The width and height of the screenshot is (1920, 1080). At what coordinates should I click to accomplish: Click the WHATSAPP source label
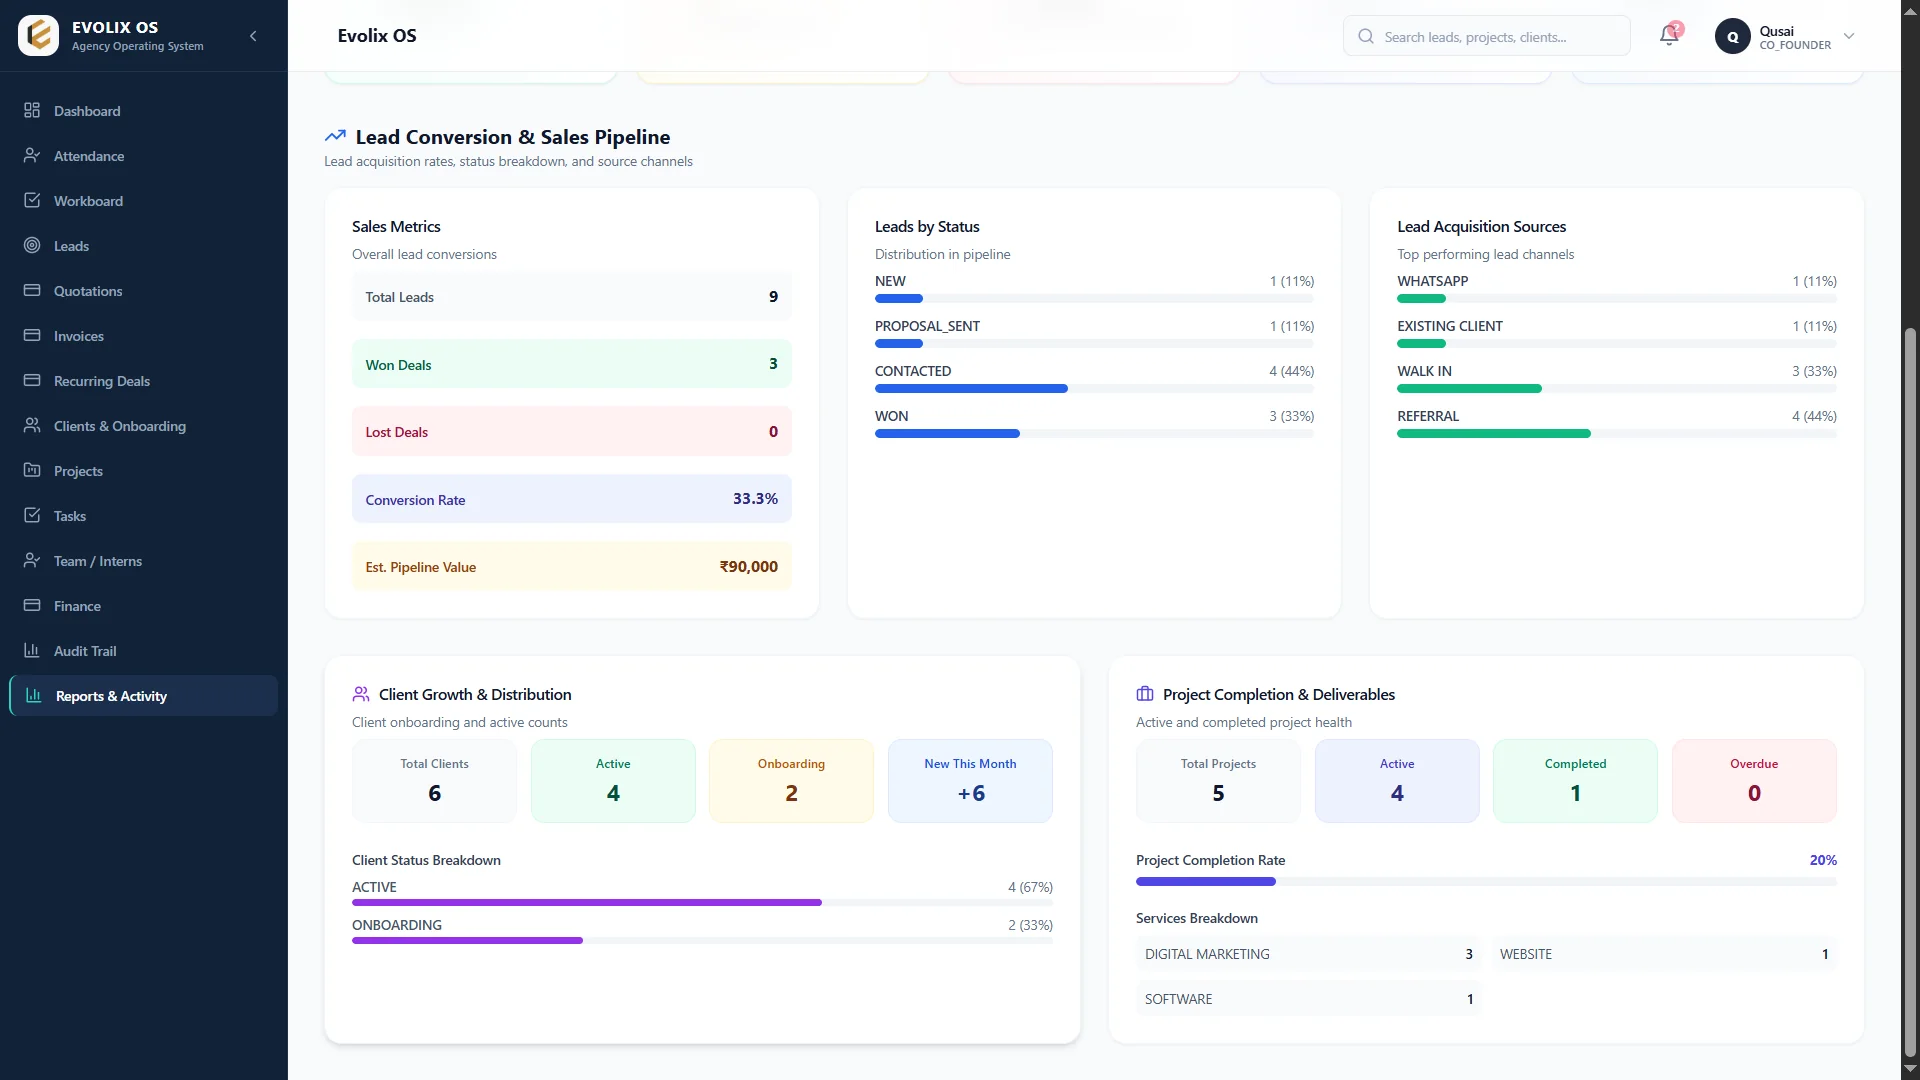(x=1432, y=281)
